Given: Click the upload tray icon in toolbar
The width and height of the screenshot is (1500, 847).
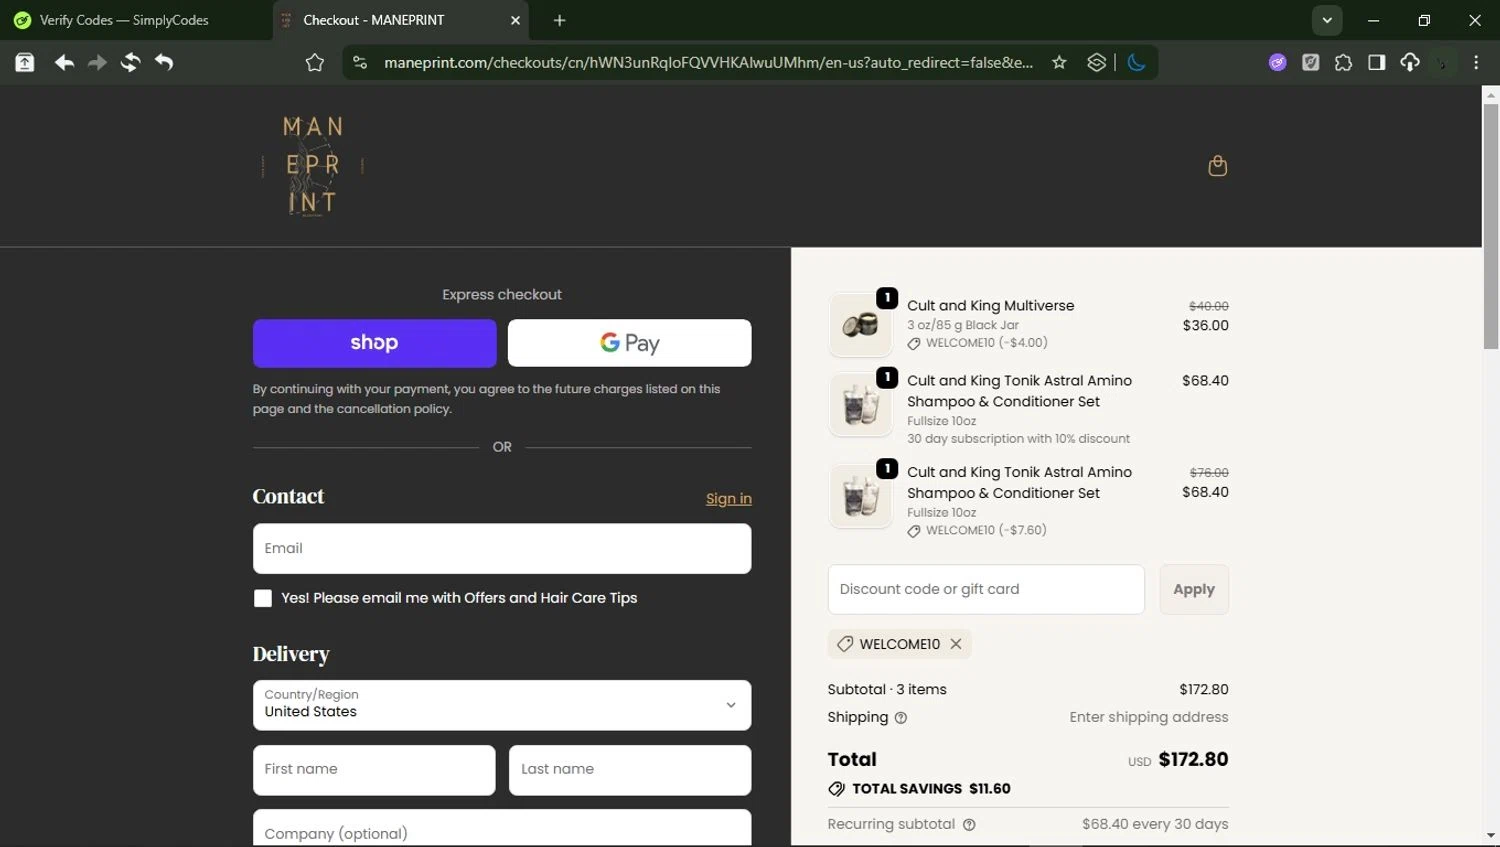Looking at the screenshot, I should tap(25, 63).
